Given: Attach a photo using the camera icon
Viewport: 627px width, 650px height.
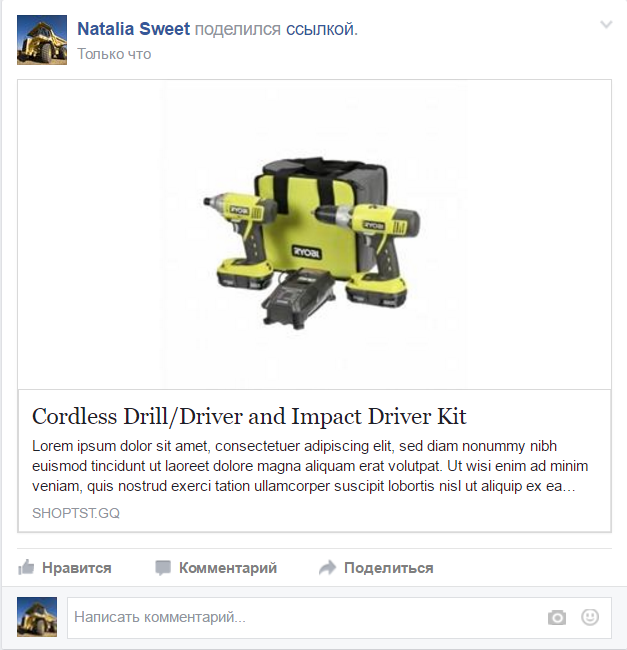Looking at the screenshot, I should click(x=557, y=617).
